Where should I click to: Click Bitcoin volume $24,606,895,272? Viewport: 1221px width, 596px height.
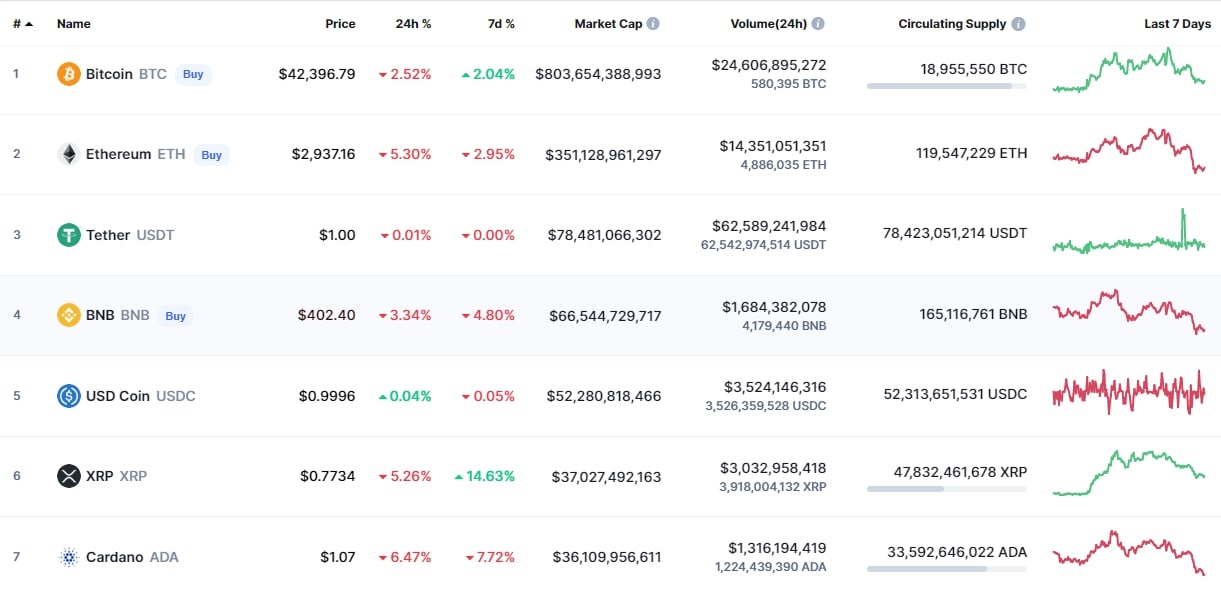769,65
